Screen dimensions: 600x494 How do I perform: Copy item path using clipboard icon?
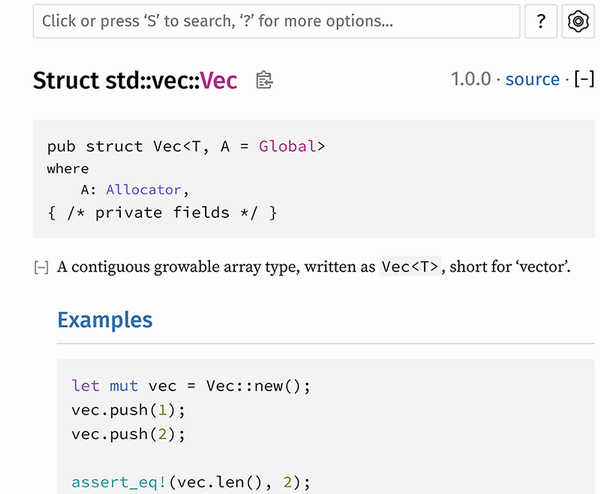coord(264,80)
